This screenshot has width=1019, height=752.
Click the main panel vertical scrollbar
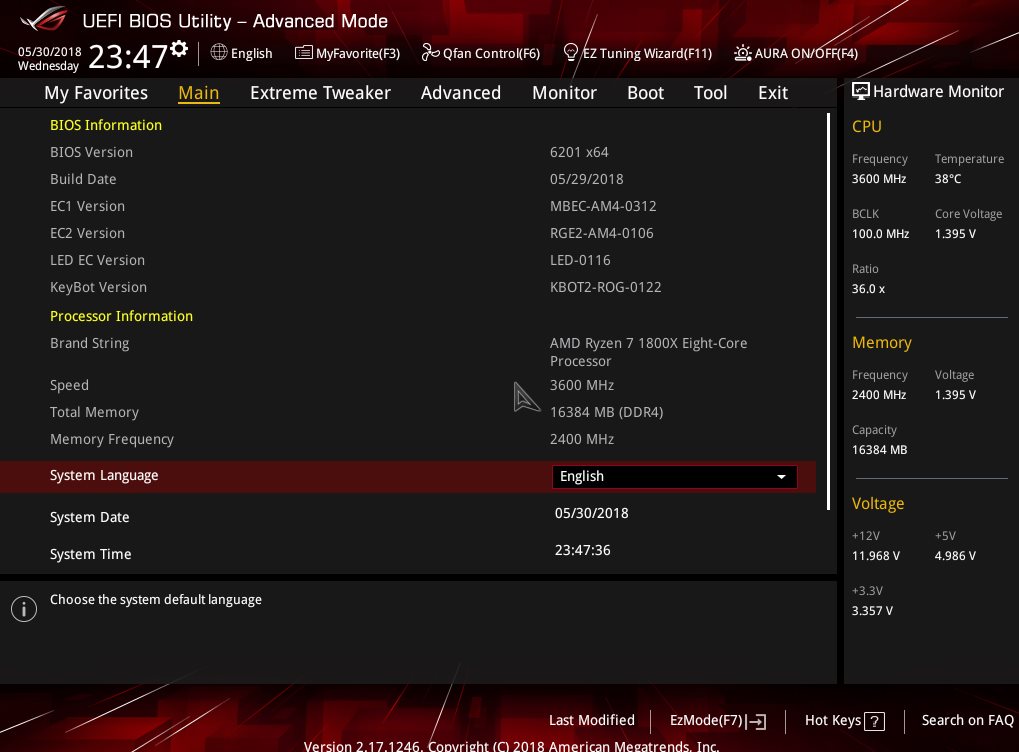pos(828,312)
